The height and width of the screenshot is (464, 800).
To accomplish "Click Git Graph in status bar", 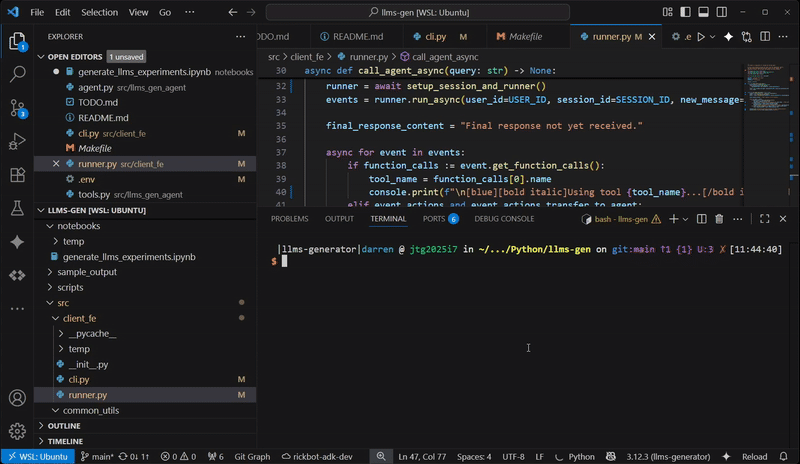I will coord(251,456).
